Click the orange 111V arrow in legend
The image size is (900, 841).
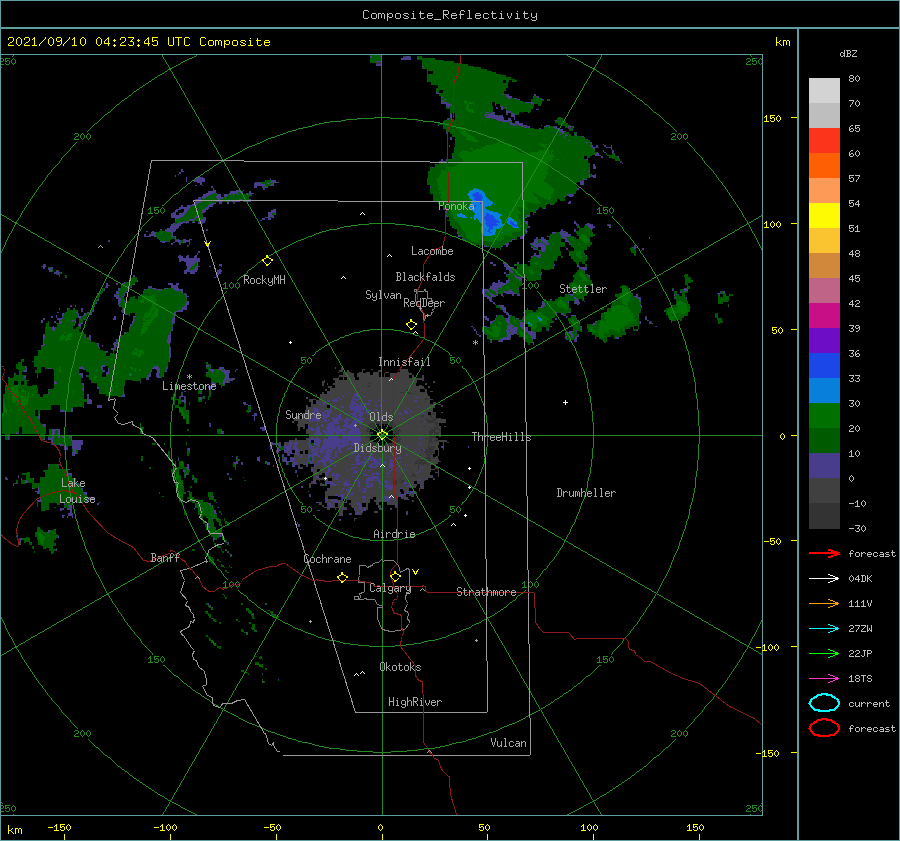pos(824,603)
